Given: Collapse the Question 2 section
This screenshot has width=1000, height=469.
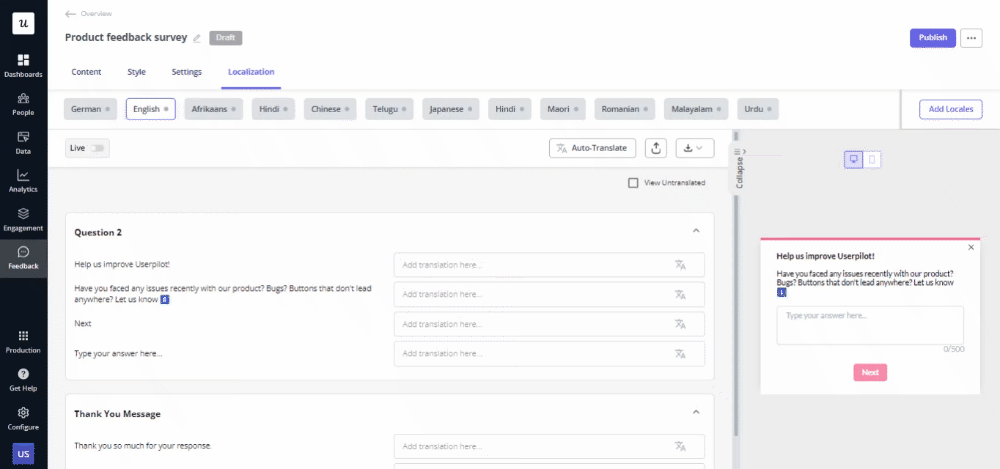Looking at the screenshot, I should [696, 231].
